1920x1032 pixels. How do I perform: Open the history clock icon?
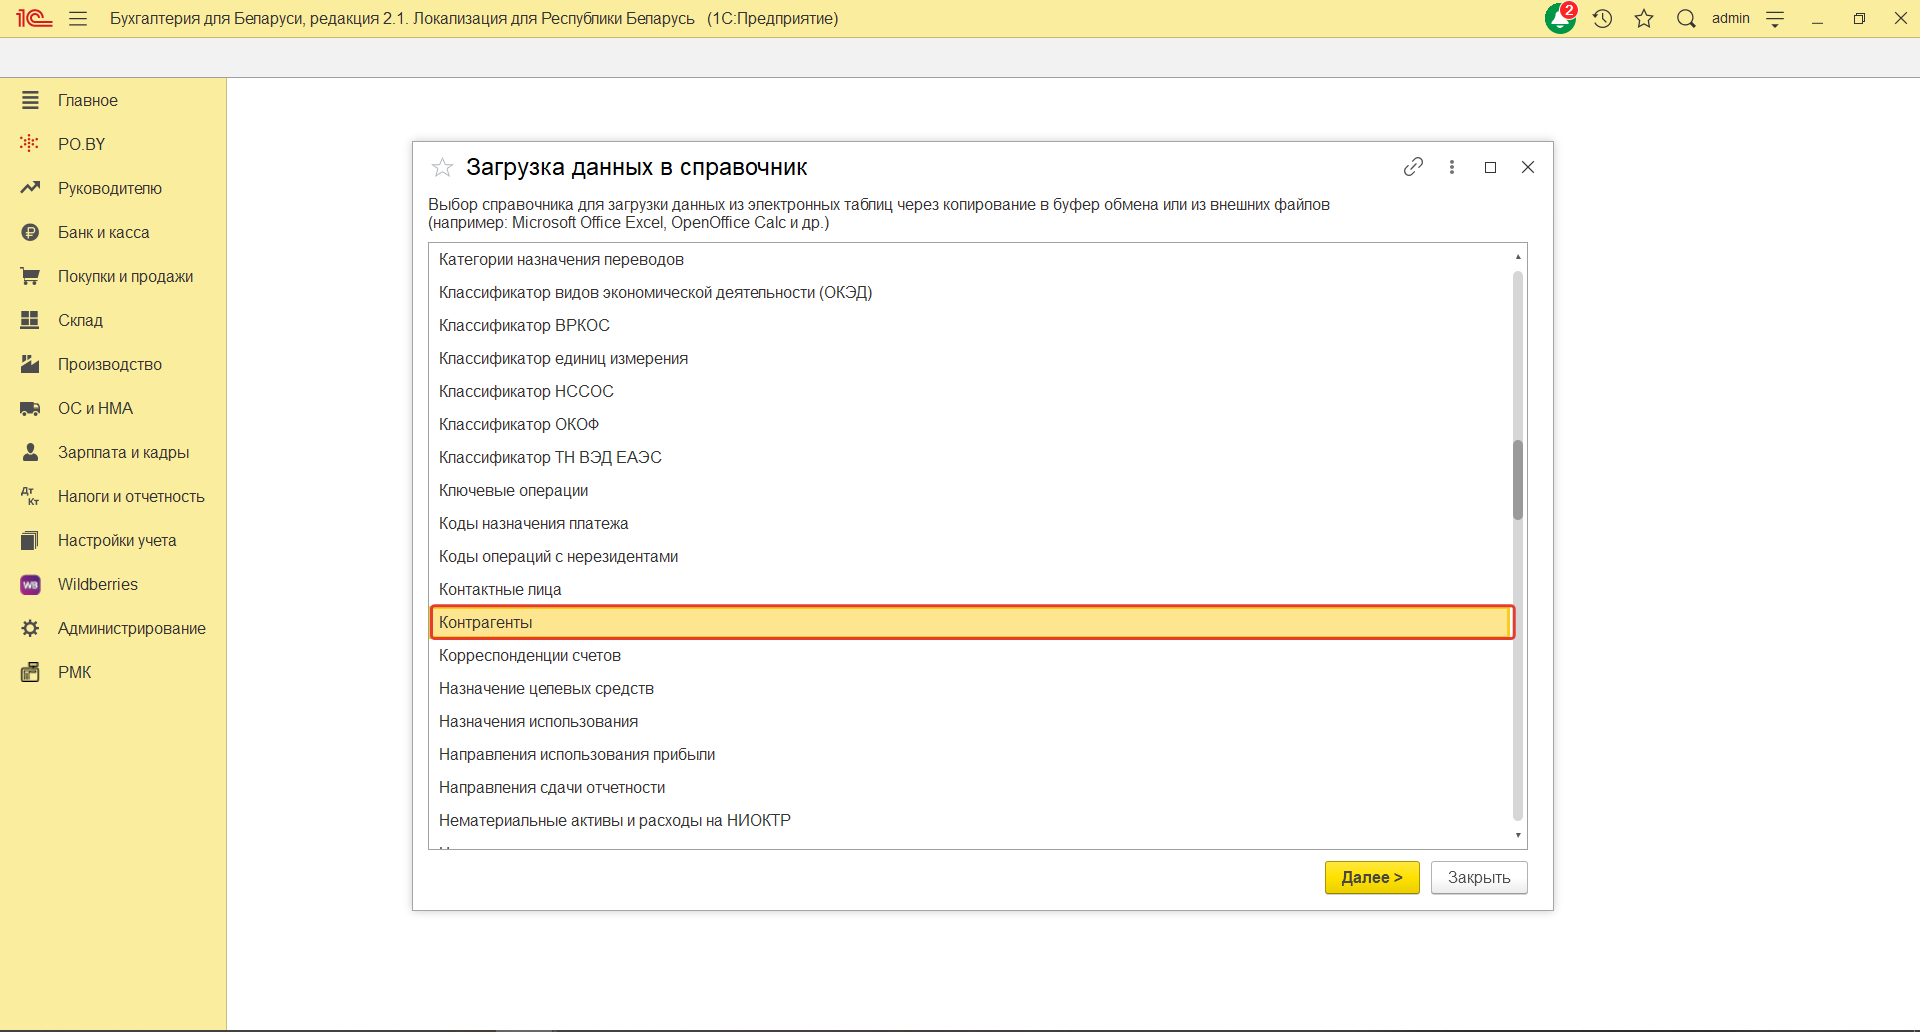pos(1603,19)
